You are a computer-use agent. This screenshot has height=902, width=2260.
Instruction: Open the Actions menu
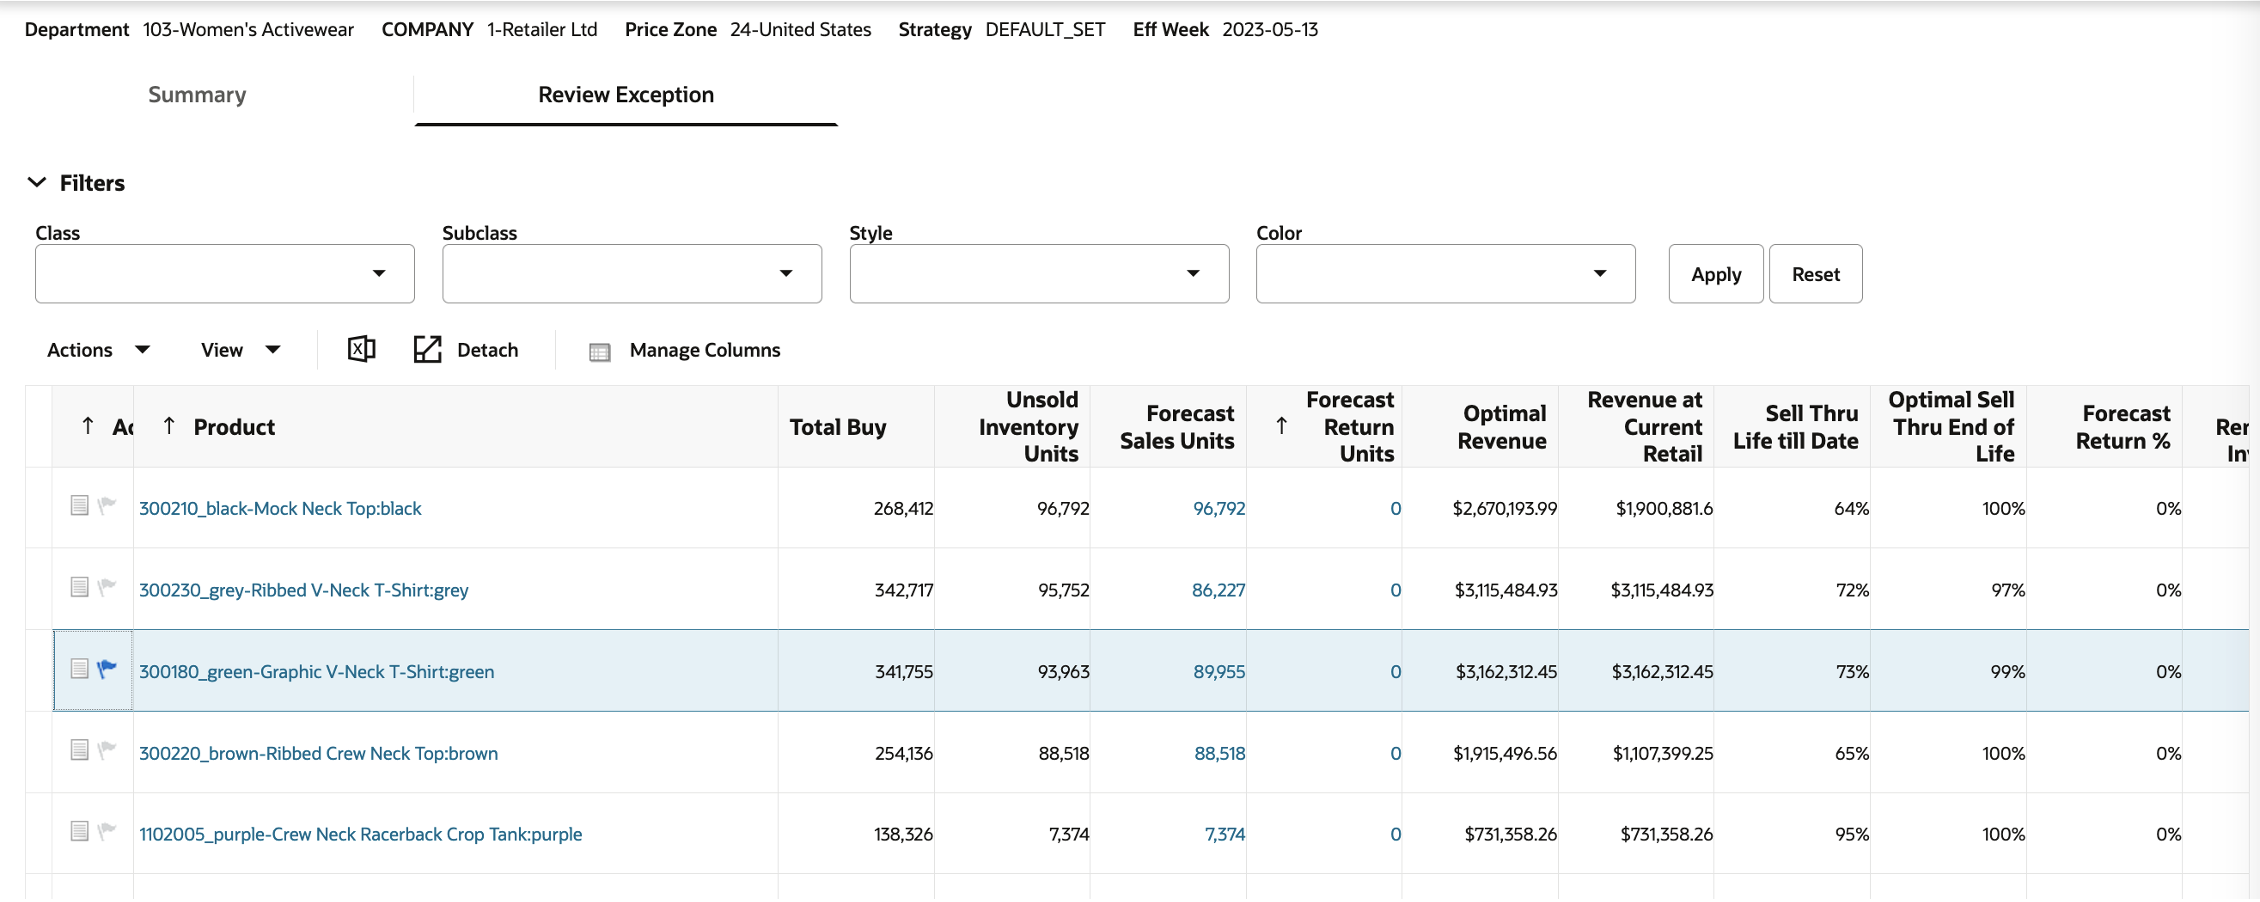98,350
